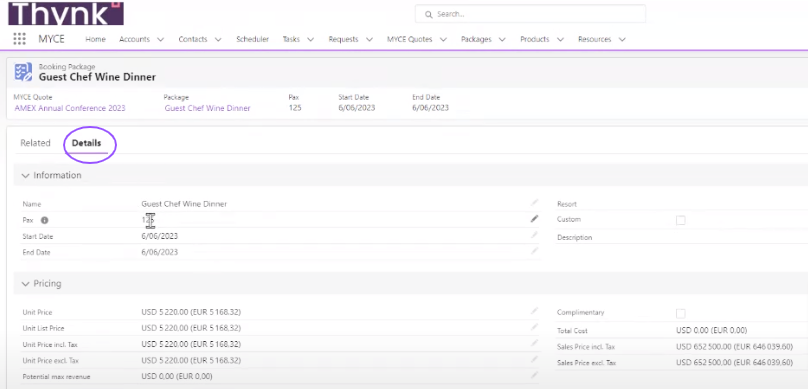808x389 pixels.
Task: Click the Pax info help icon
Action: coord(44,220)
